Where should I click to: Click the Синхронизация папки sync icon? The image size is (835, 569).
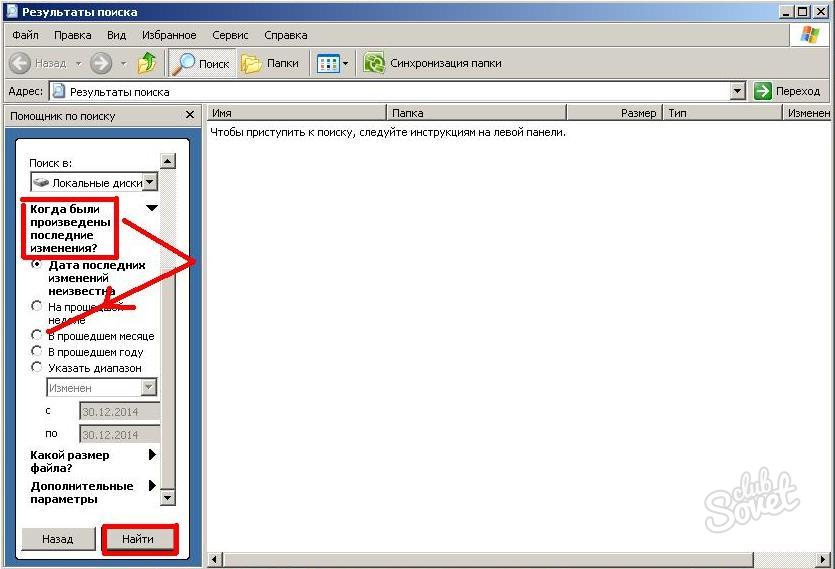(375, 63)
